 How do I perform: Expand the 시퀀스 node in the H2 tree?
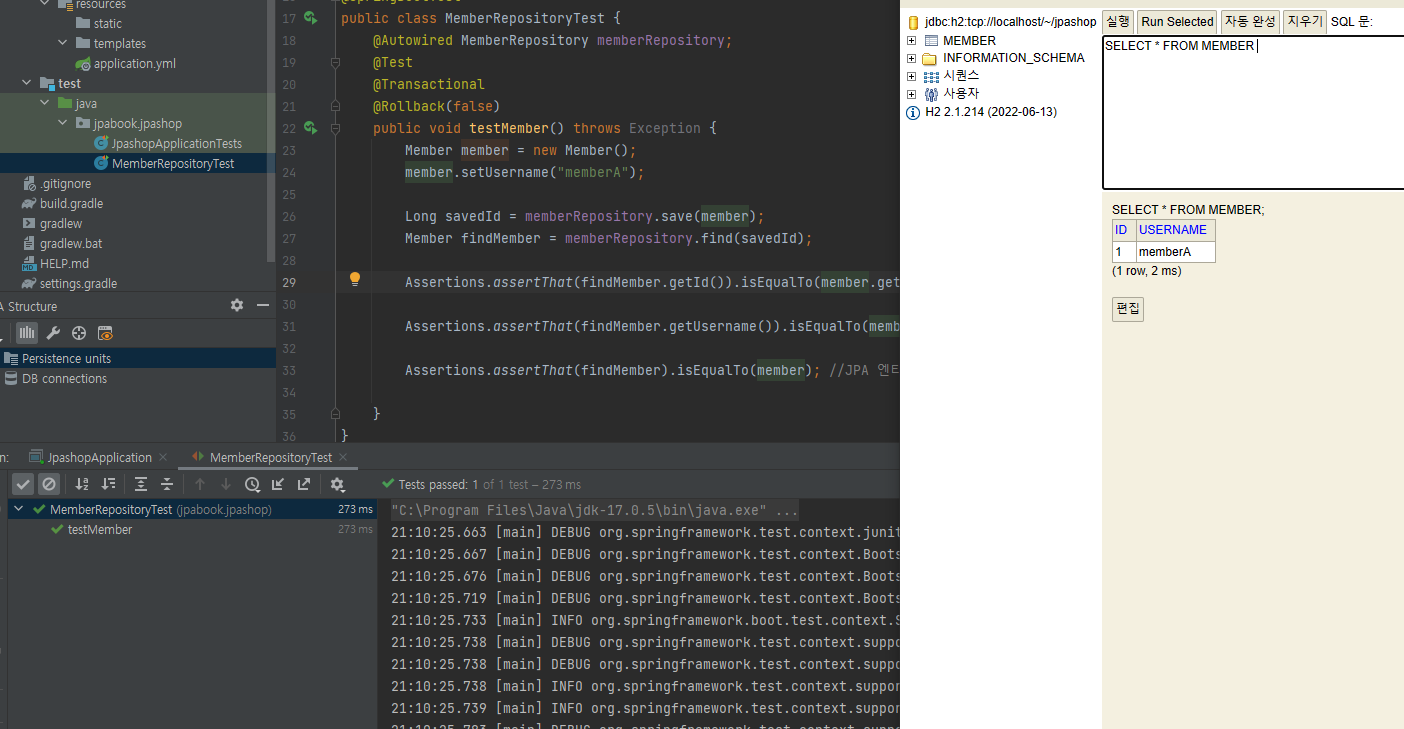911,76
